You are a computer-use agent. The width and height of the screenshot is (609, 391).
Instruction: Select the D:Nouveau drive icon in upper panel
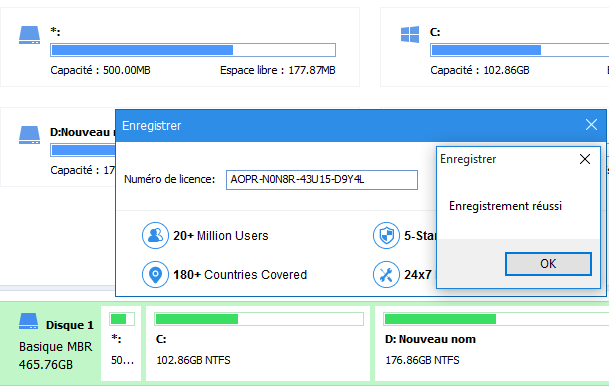[30, 135]
